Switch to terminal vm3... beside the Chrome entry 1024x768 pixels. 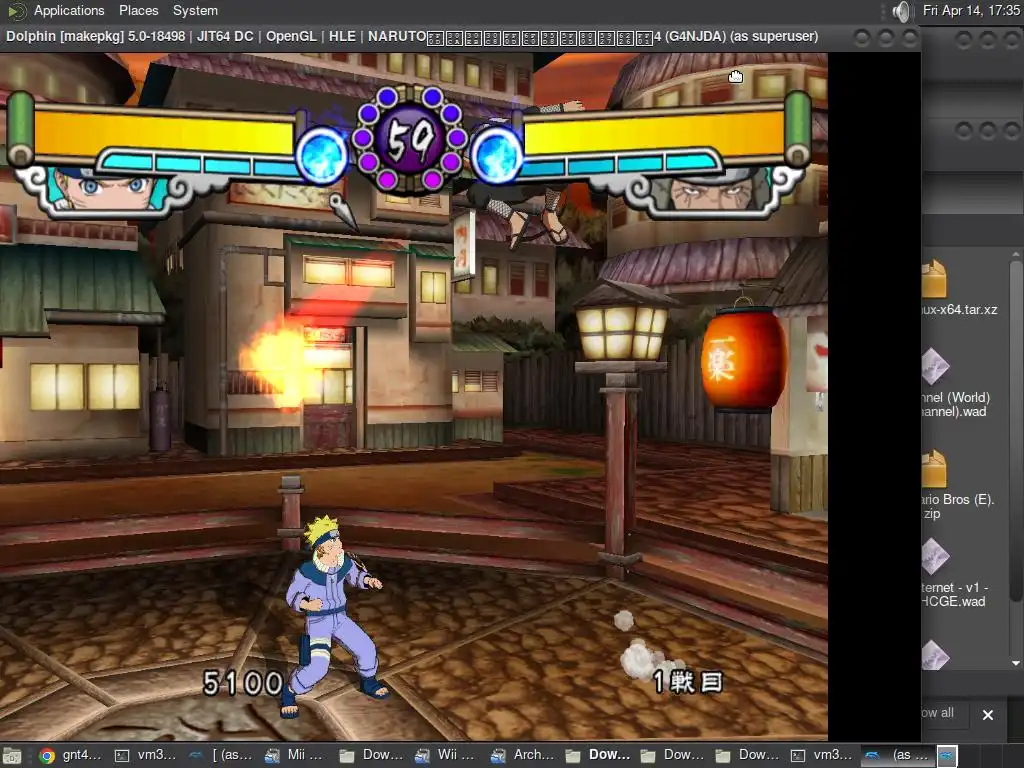[145, 755]
